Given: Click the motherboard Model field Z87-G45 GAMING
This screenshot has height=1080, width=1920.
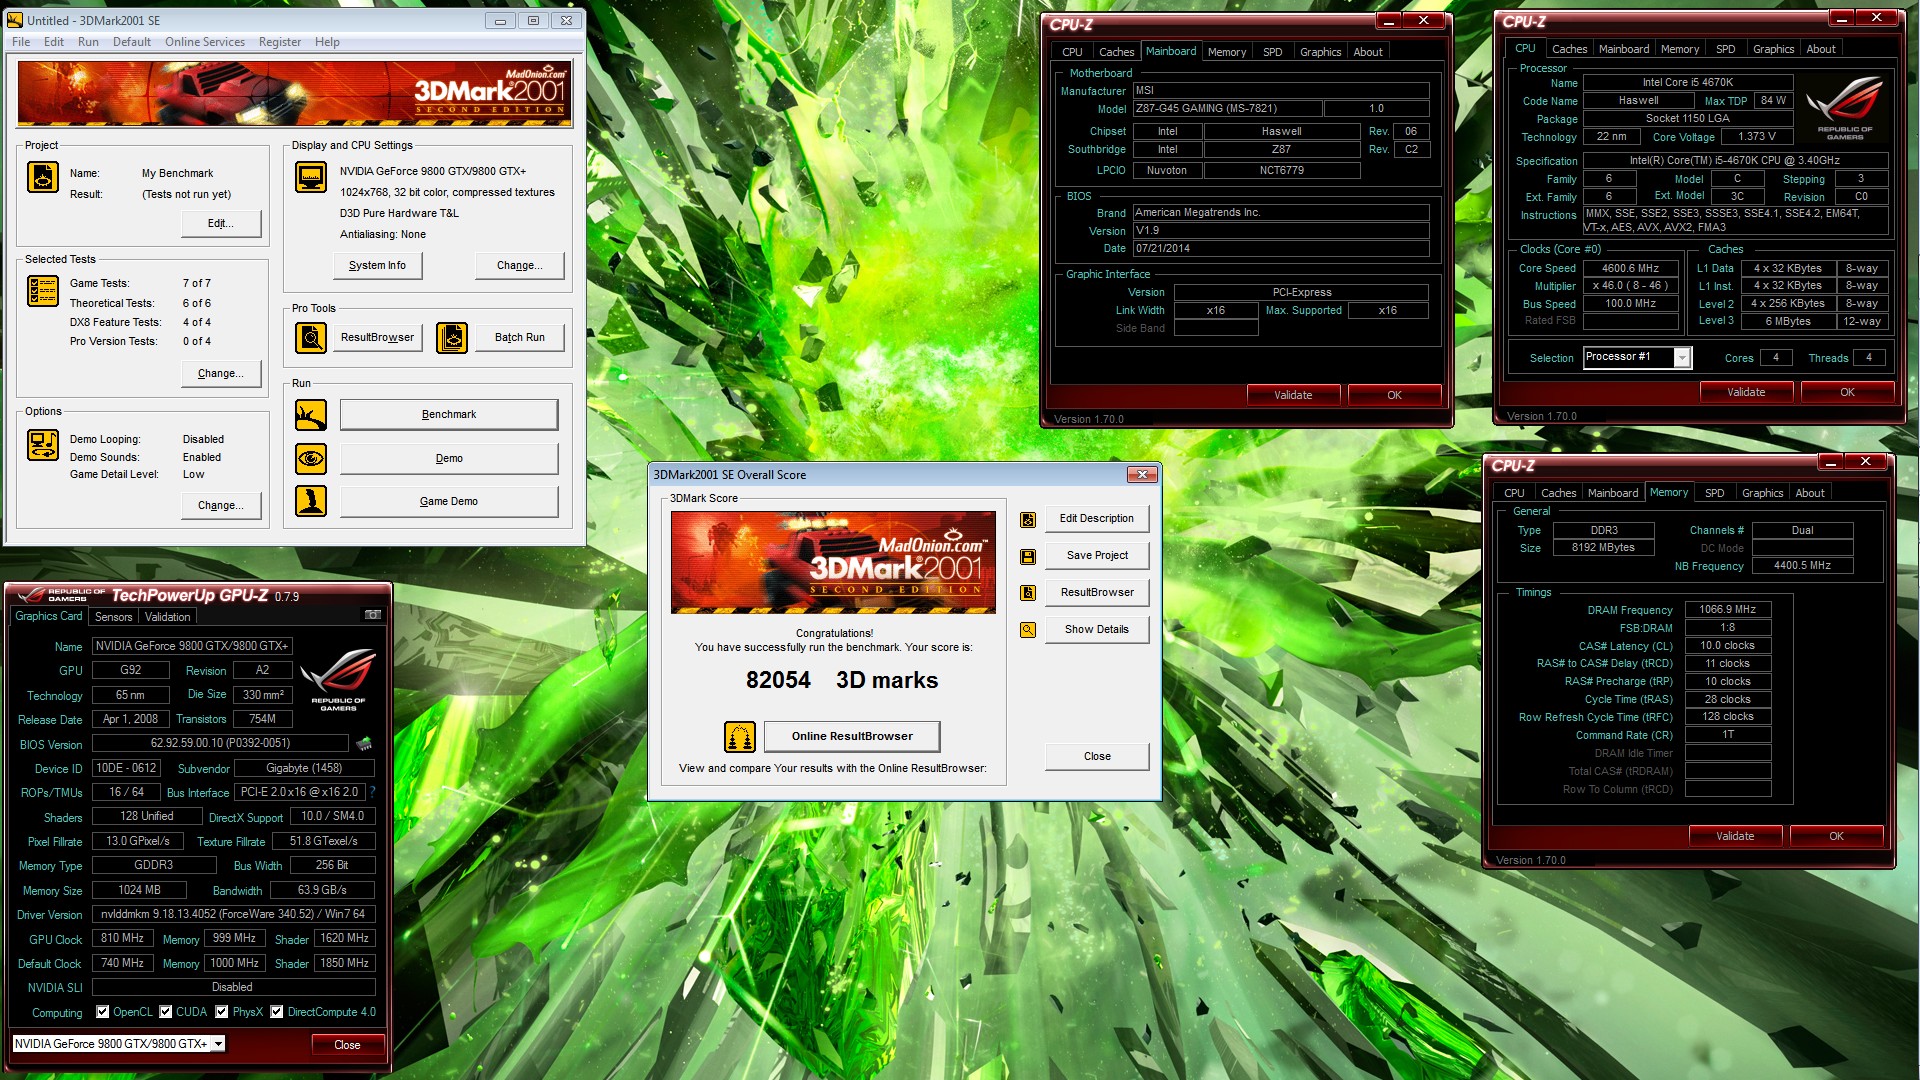Looking at the screenshot, I should (1228, 108).
